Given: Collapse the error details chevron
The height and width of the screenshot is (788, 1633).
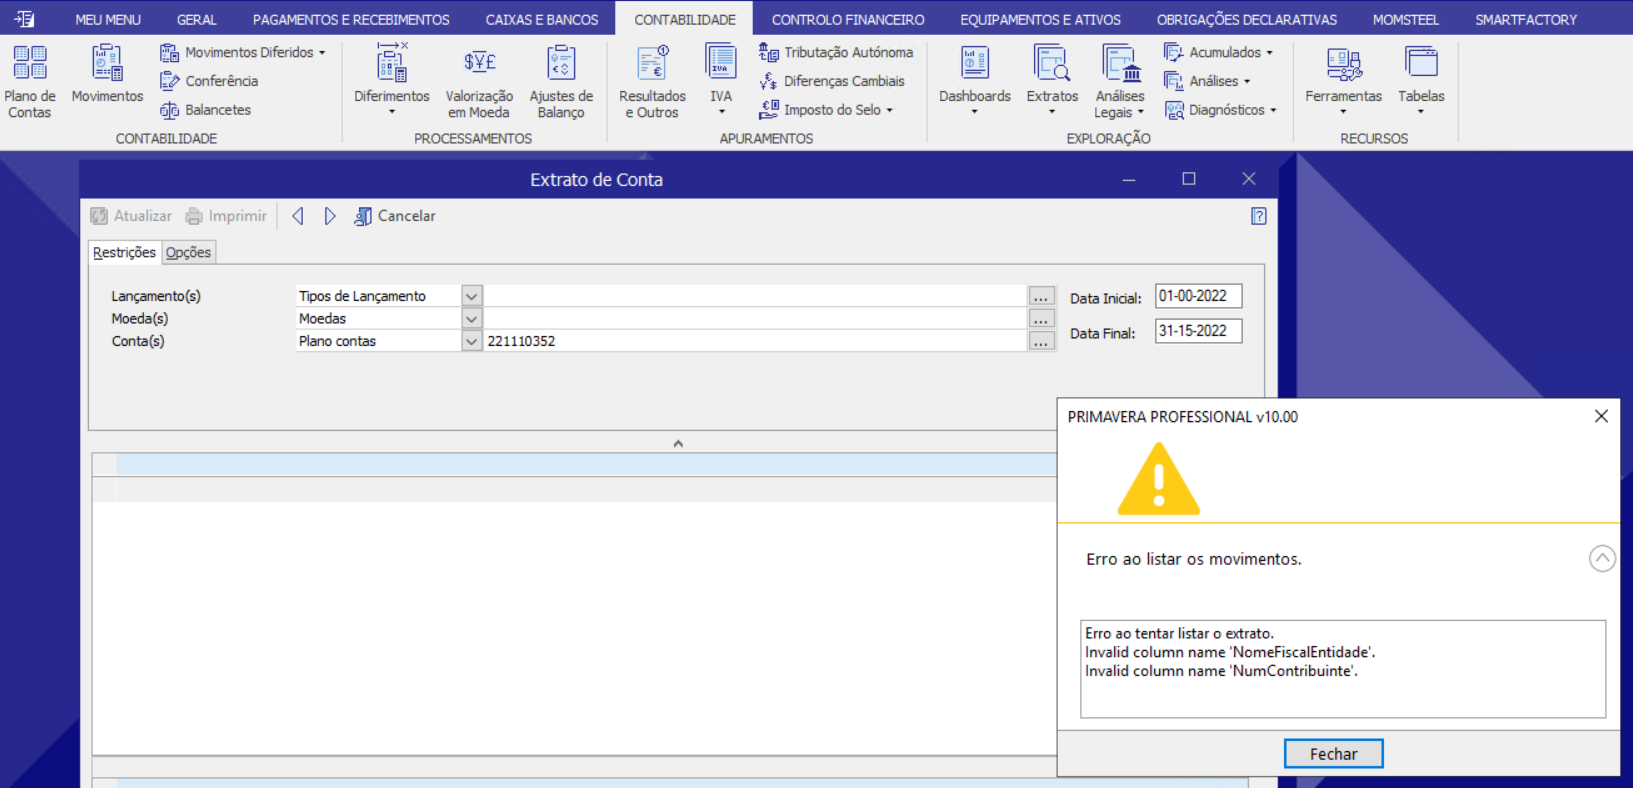Looking at the screenshot, I should coord(1601,558).
